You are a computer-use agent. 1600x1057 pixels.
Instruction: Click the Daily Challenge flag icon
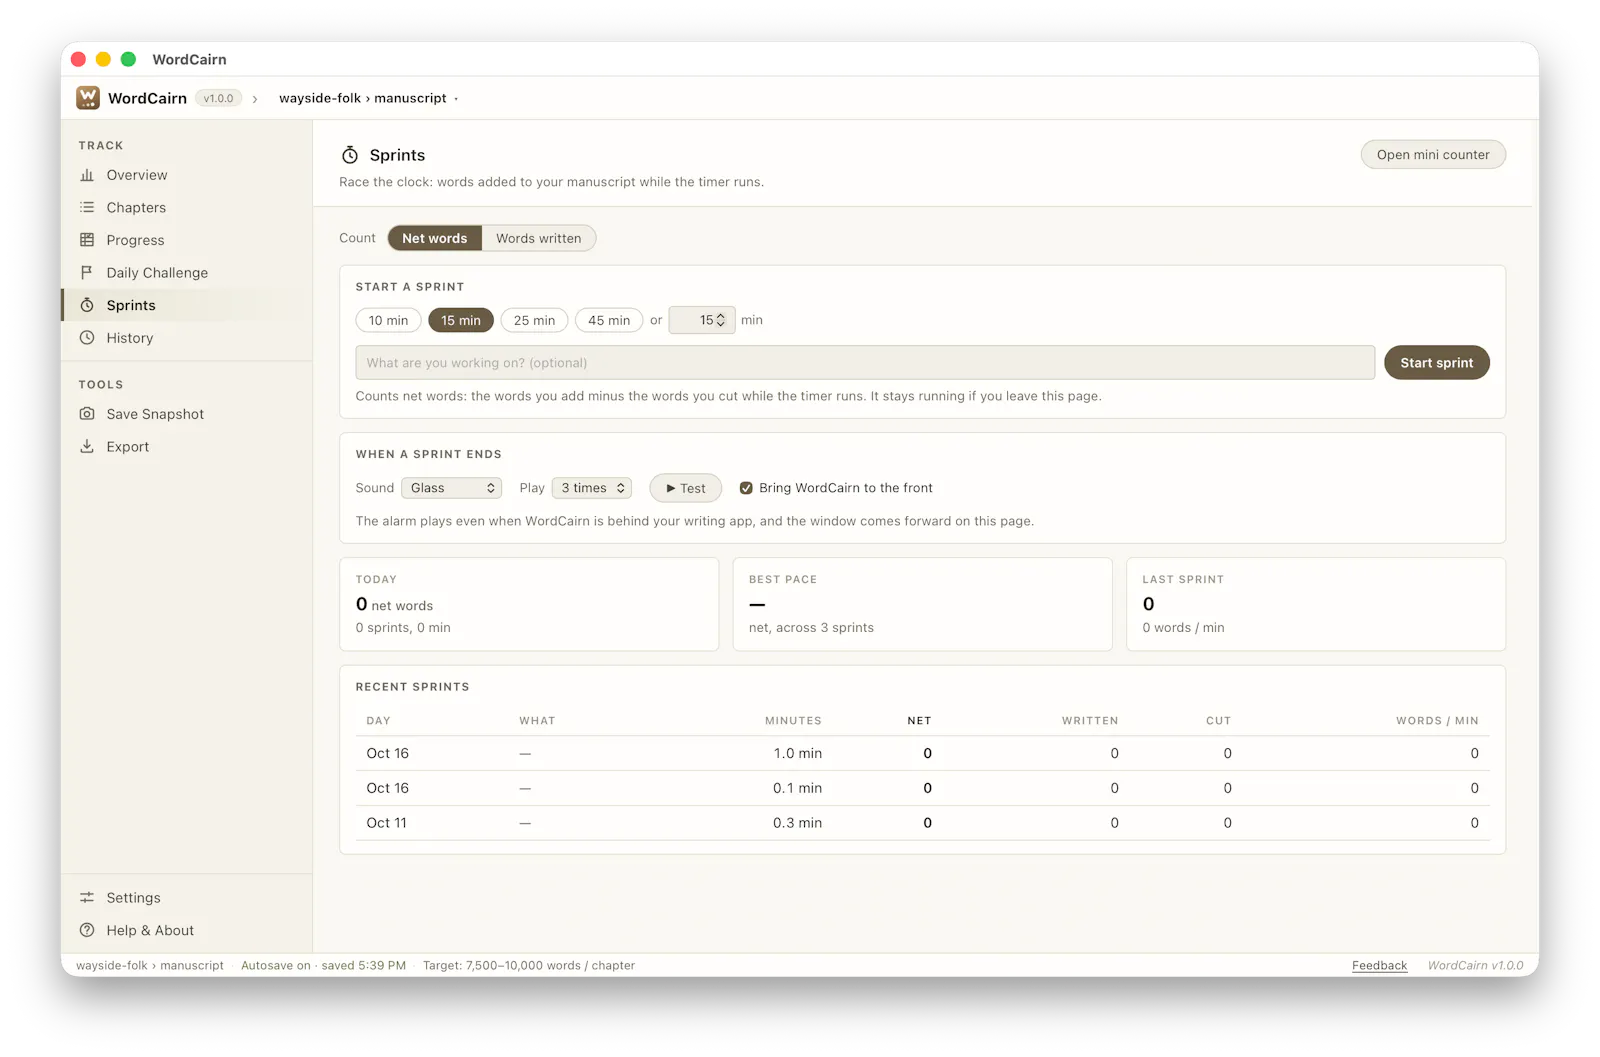[87, 272]
